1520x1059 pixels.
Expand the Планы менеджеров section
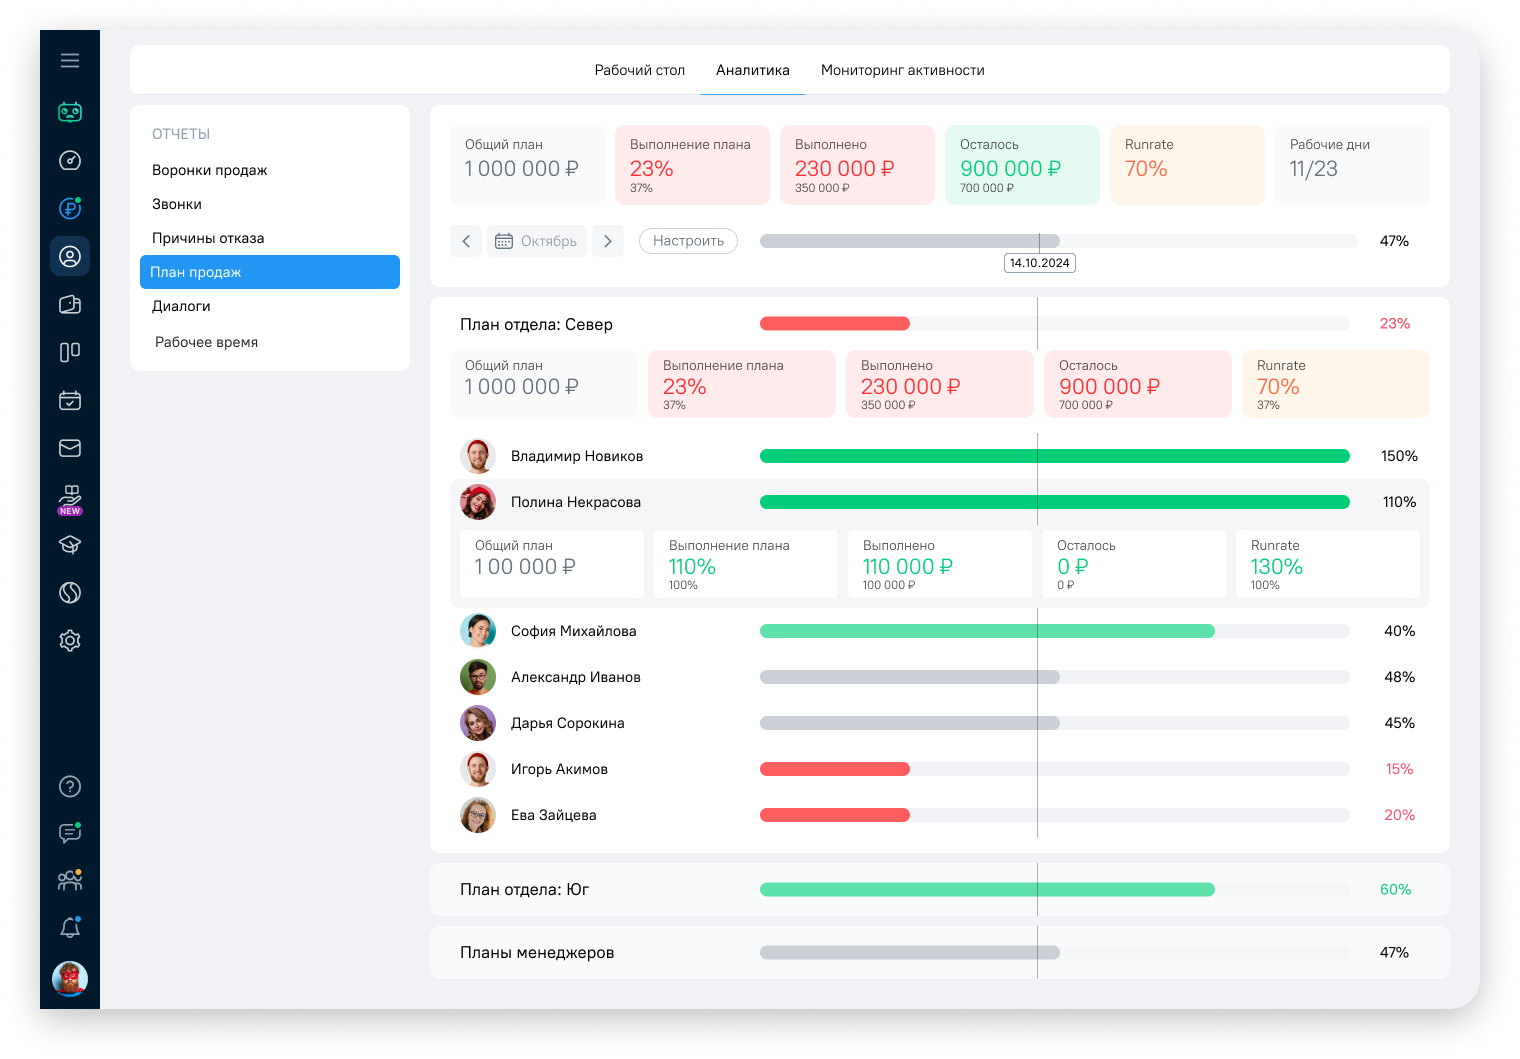(x=537, y=953)
